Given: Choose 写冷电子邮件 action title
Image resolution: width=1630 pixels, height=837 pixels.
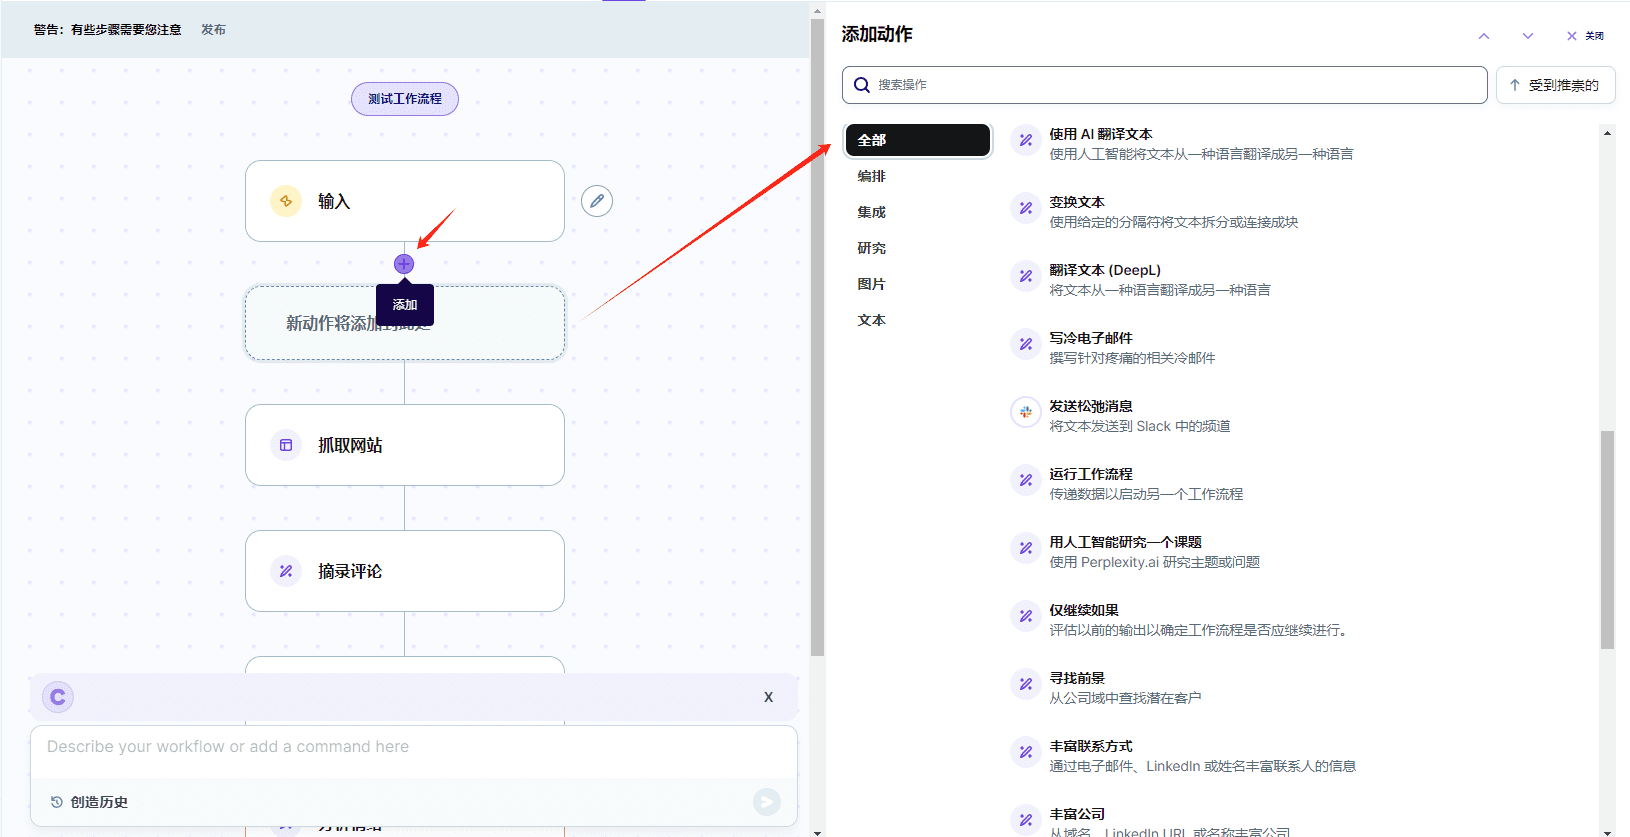Looking at the screenshot, I should click(1091, 338).
